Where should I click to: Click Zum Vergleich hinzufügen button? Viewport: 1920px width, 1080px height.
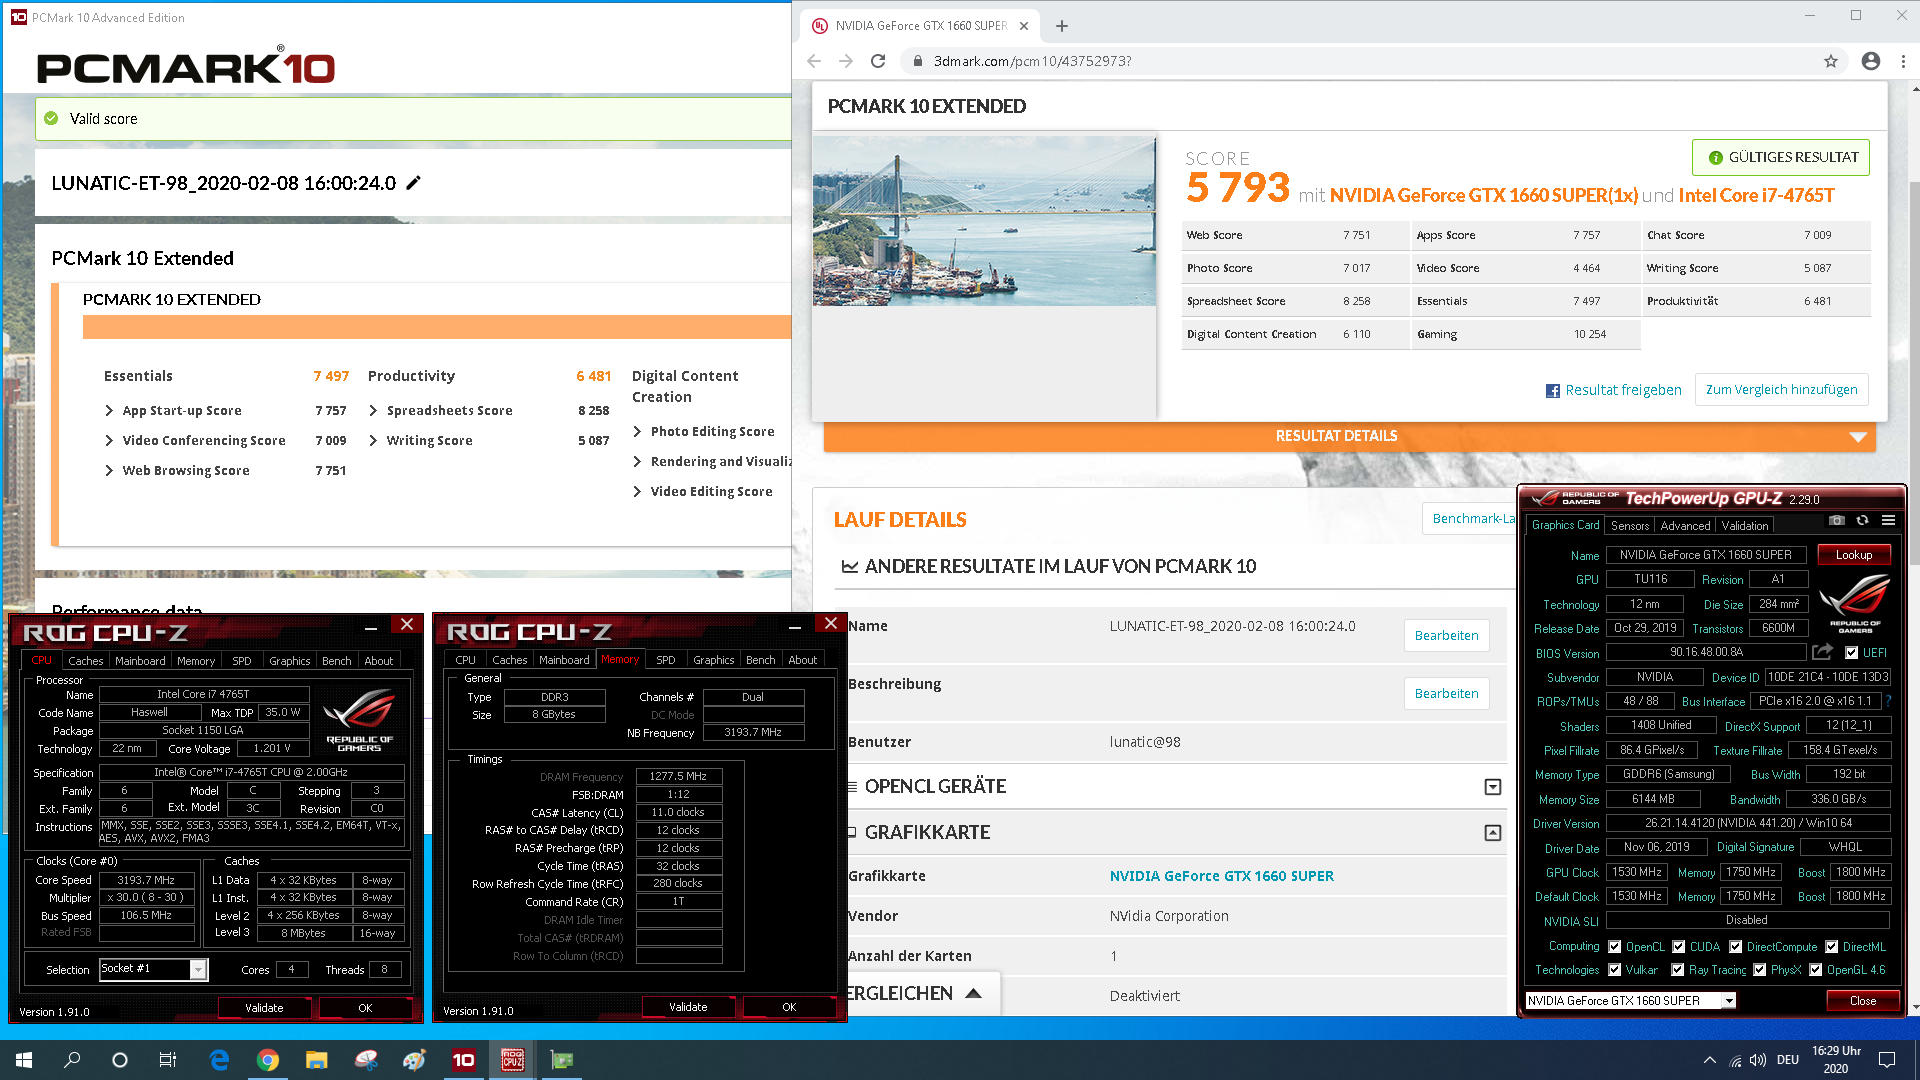(1781, 390)
